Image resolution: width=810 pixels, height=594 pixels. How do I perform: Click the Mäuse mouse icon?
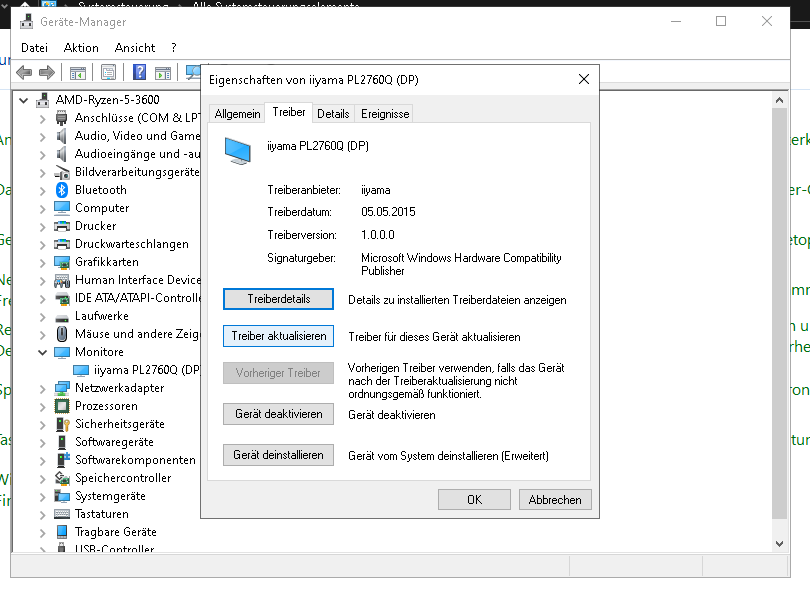click(x=62, y=334)
